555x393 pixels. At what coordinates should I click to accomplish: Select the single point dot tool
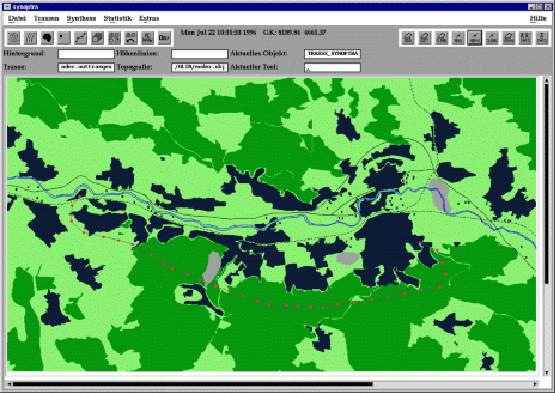64,38
